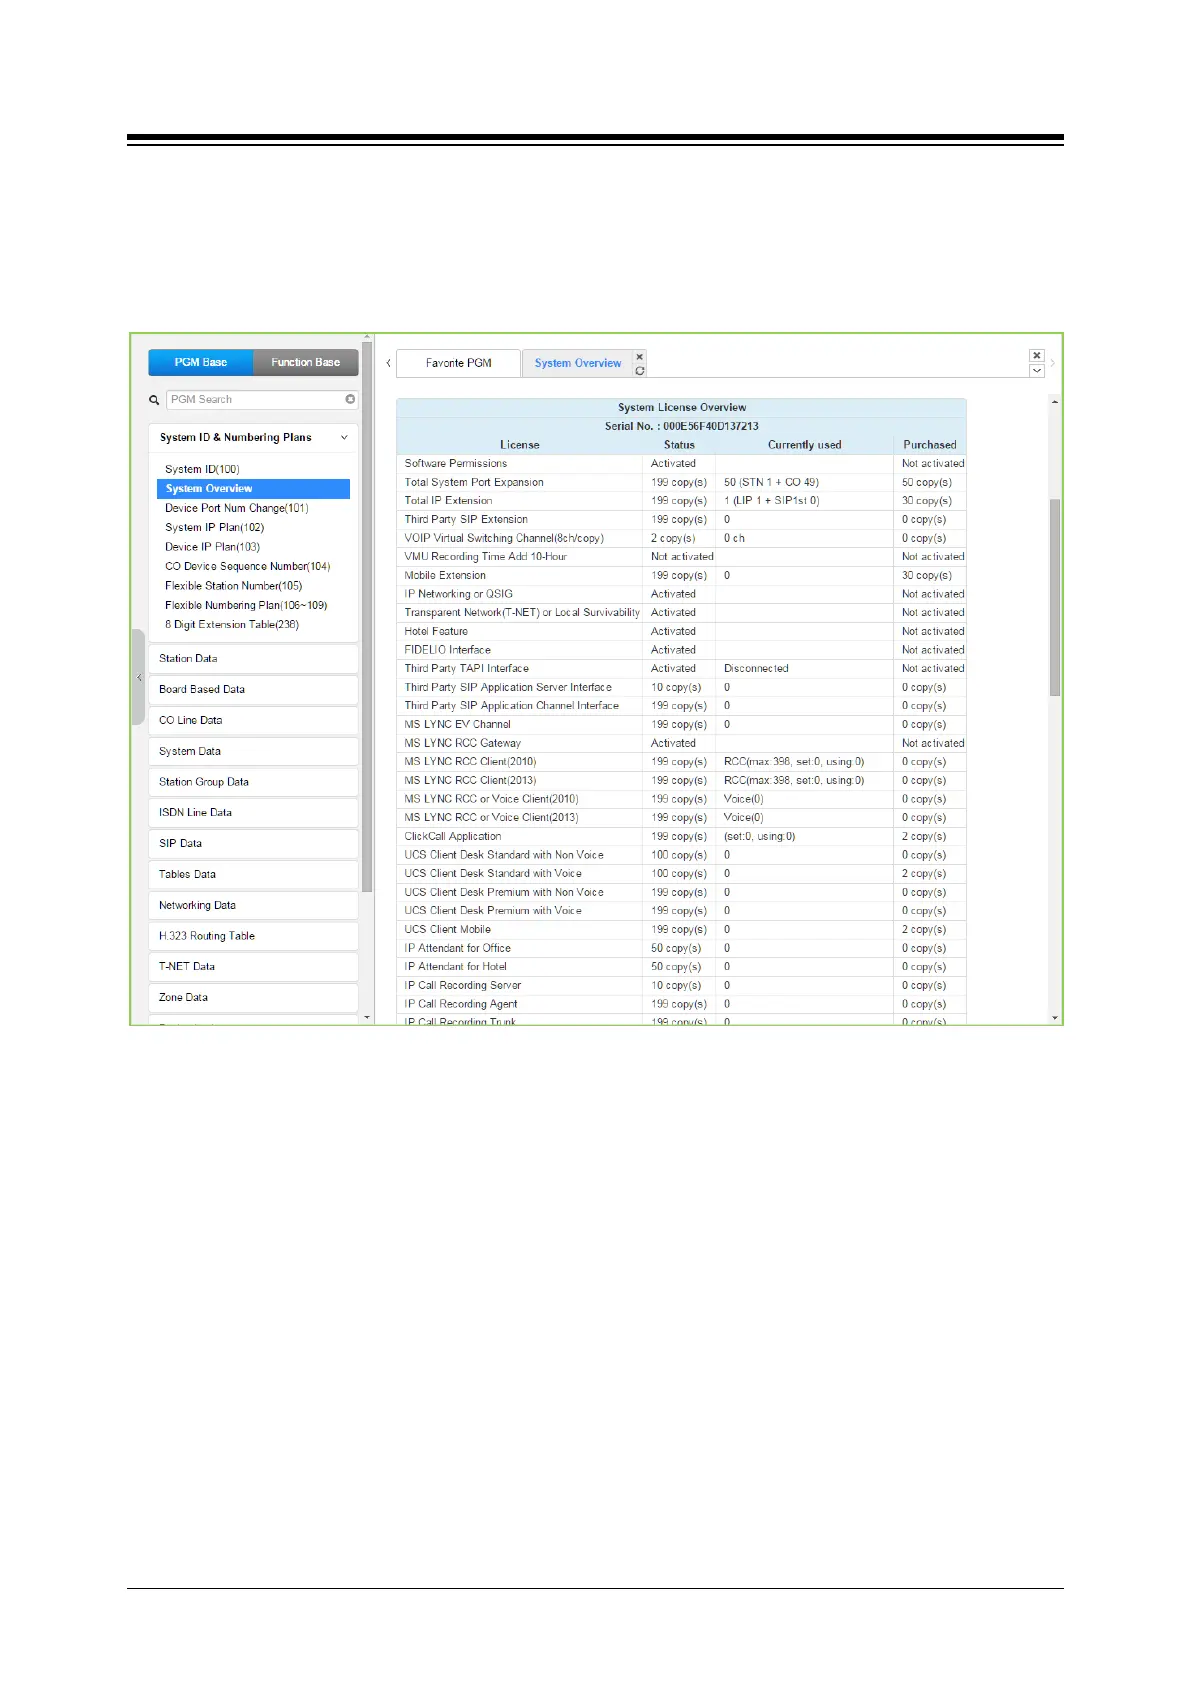Image resolution: width=1191 pixels, height=1684 pixels.
Task: Click the Purchased column header
Action: point(930,445)
